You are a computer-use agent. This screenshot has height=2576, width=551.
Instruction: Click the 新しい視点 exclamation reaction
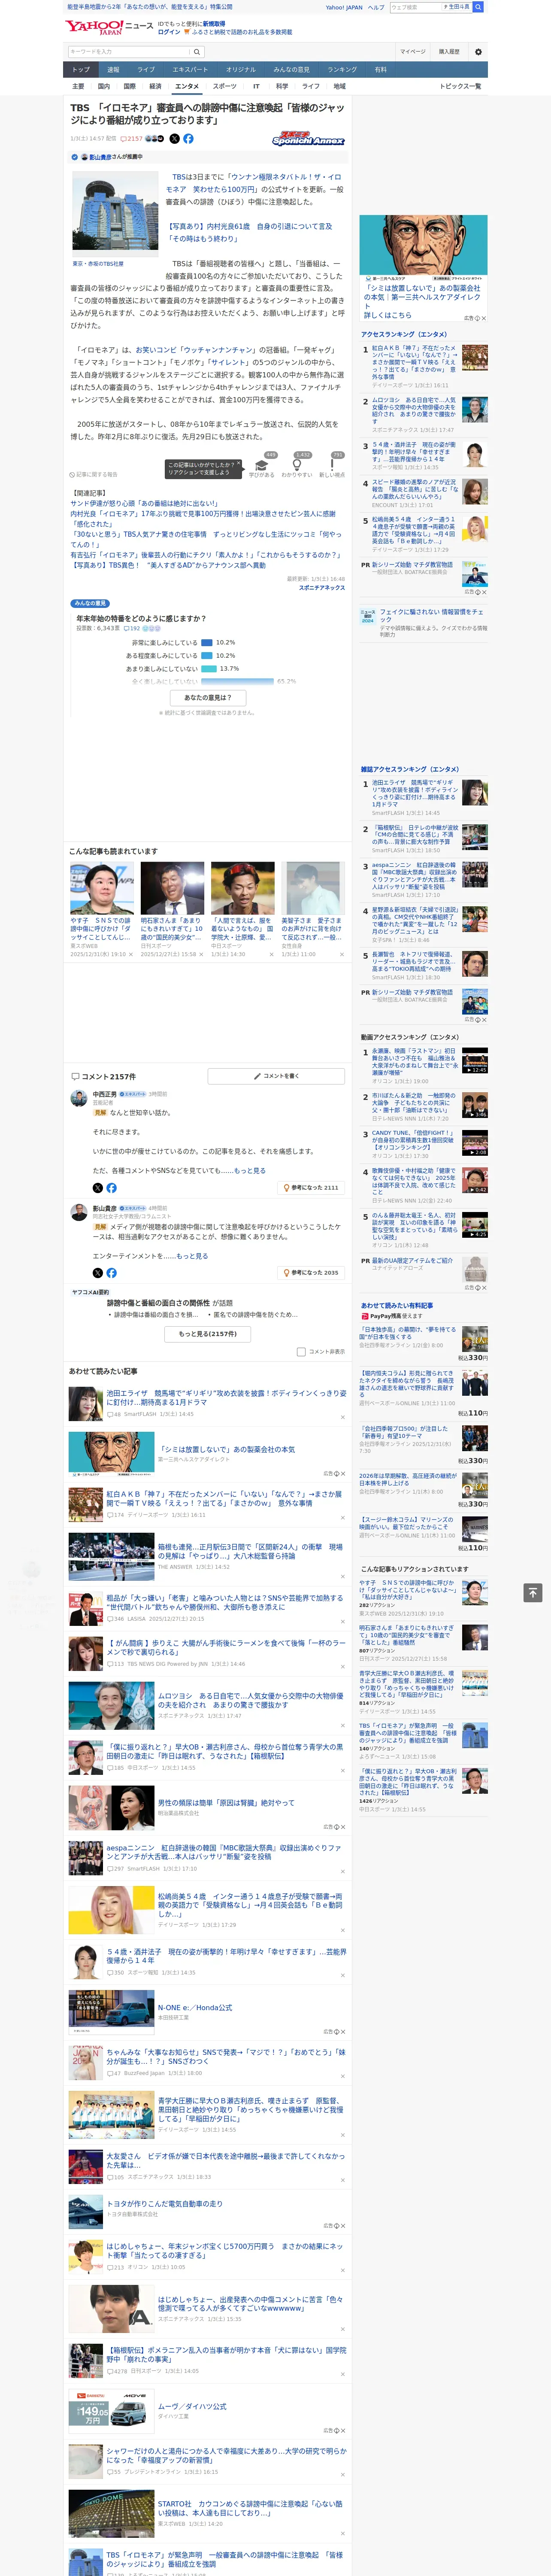click(x=333, y=468)
